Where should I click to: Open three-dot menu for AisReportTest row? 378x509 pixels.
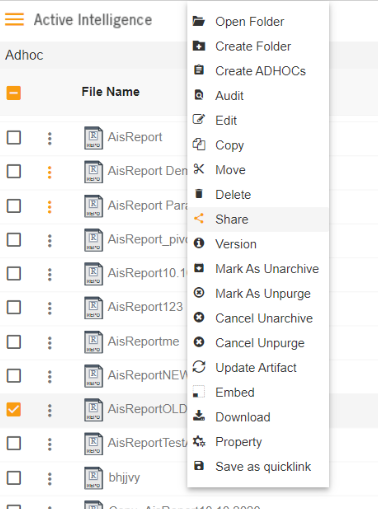pos(50,444)
